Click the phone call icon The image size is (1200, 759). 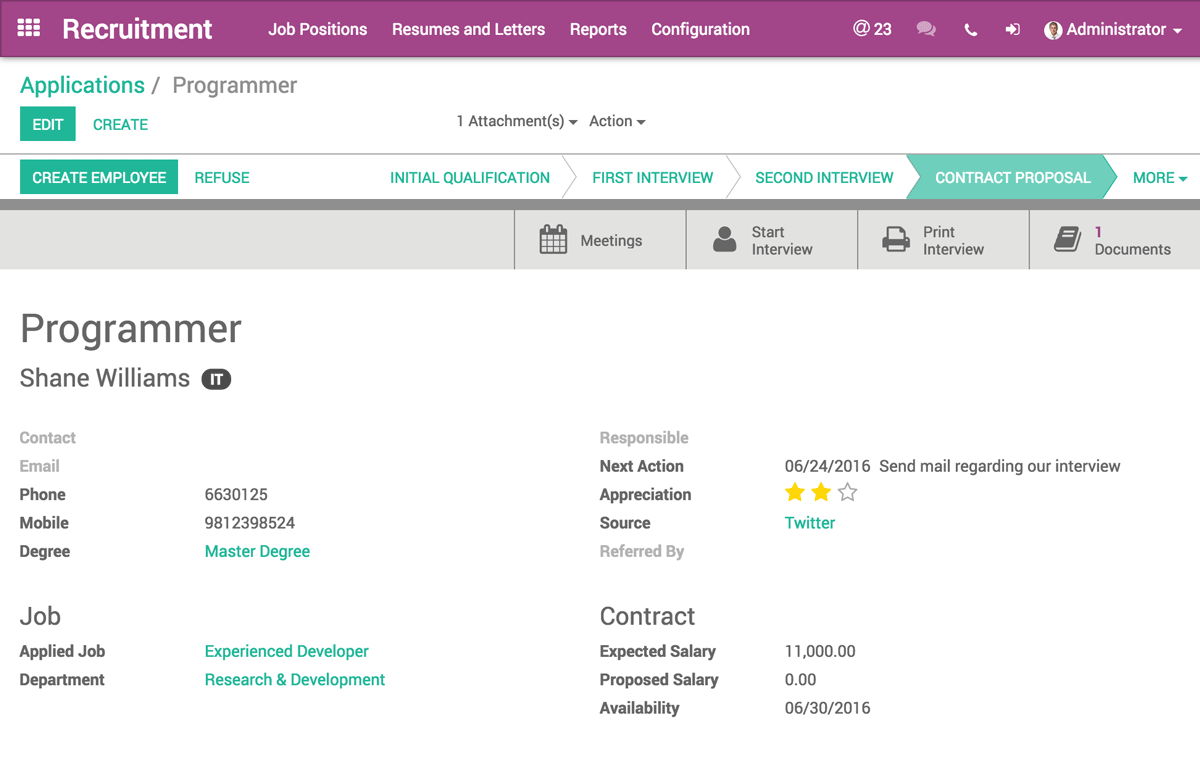pyautogui.click(x=970, y=30)
